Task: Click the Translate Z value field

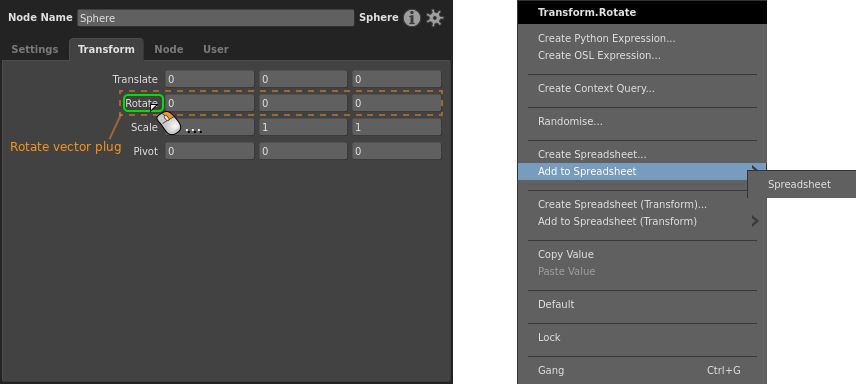Action: [396, 79]
